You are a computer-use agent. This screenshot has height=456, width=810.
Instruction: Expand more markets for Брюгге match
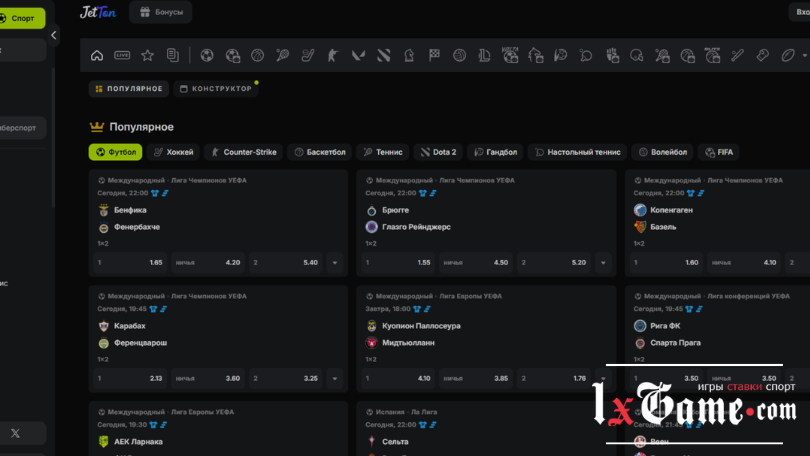tap(603, 262)
